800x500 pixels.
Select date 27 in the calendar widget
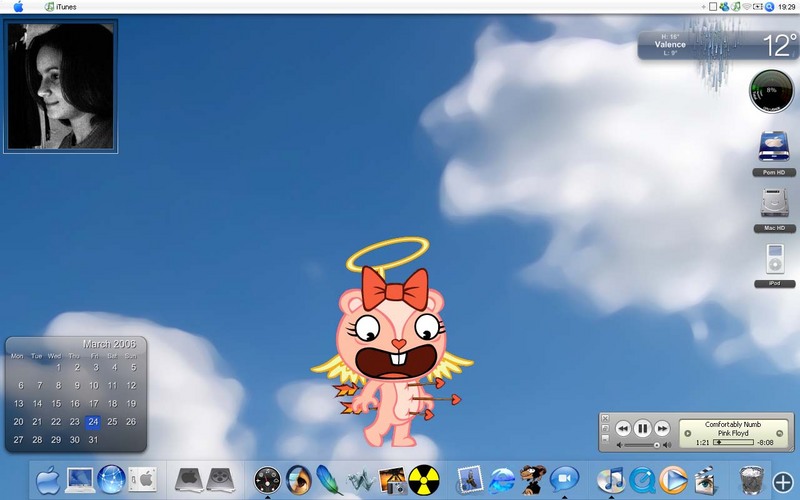click(x=18, y=440)
